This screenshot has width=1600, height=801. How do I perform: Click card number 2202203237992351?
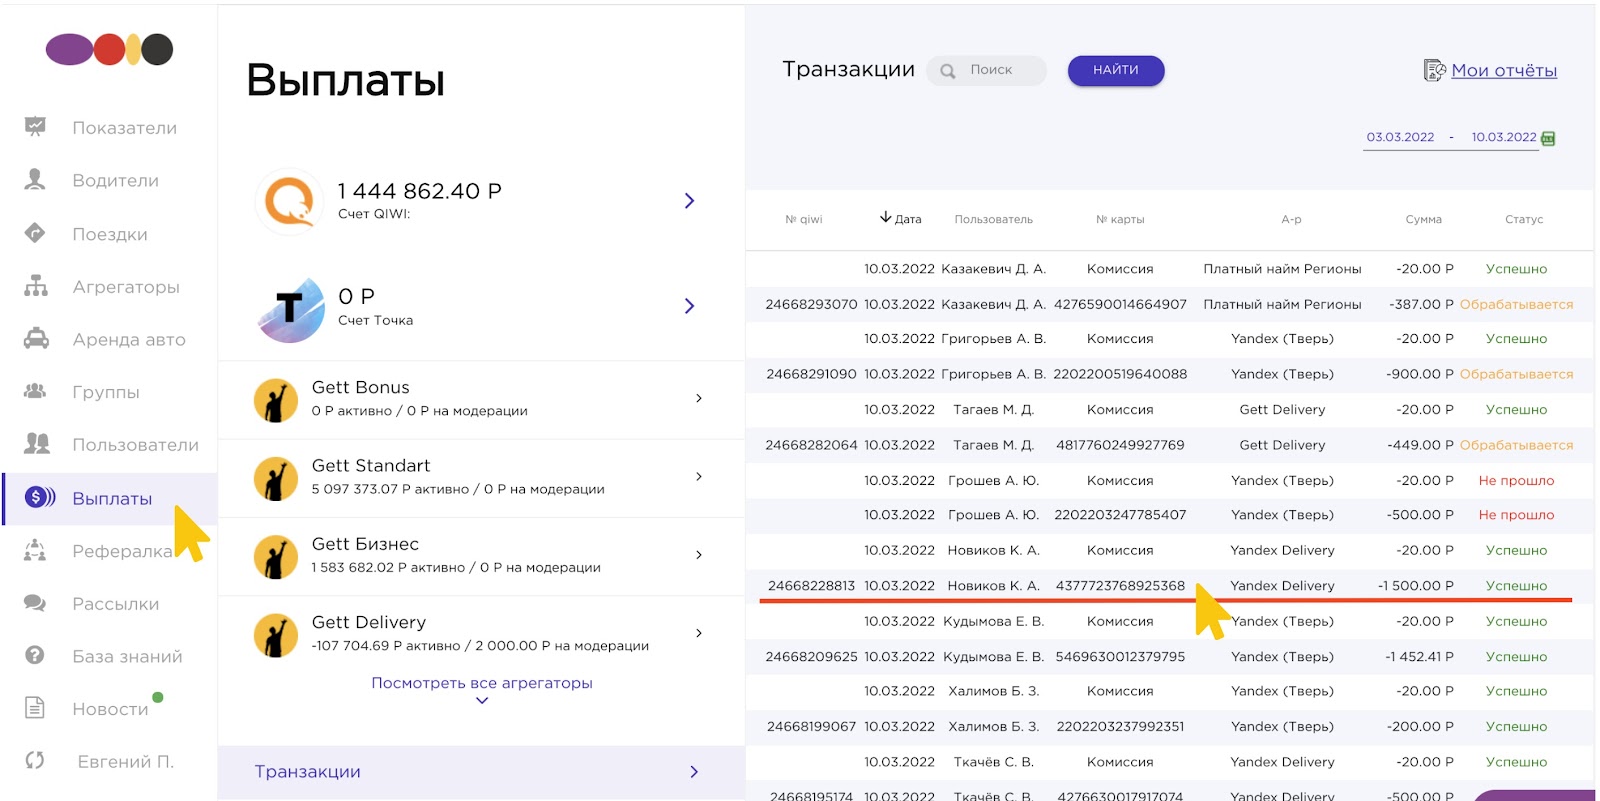coord(1120,727)
